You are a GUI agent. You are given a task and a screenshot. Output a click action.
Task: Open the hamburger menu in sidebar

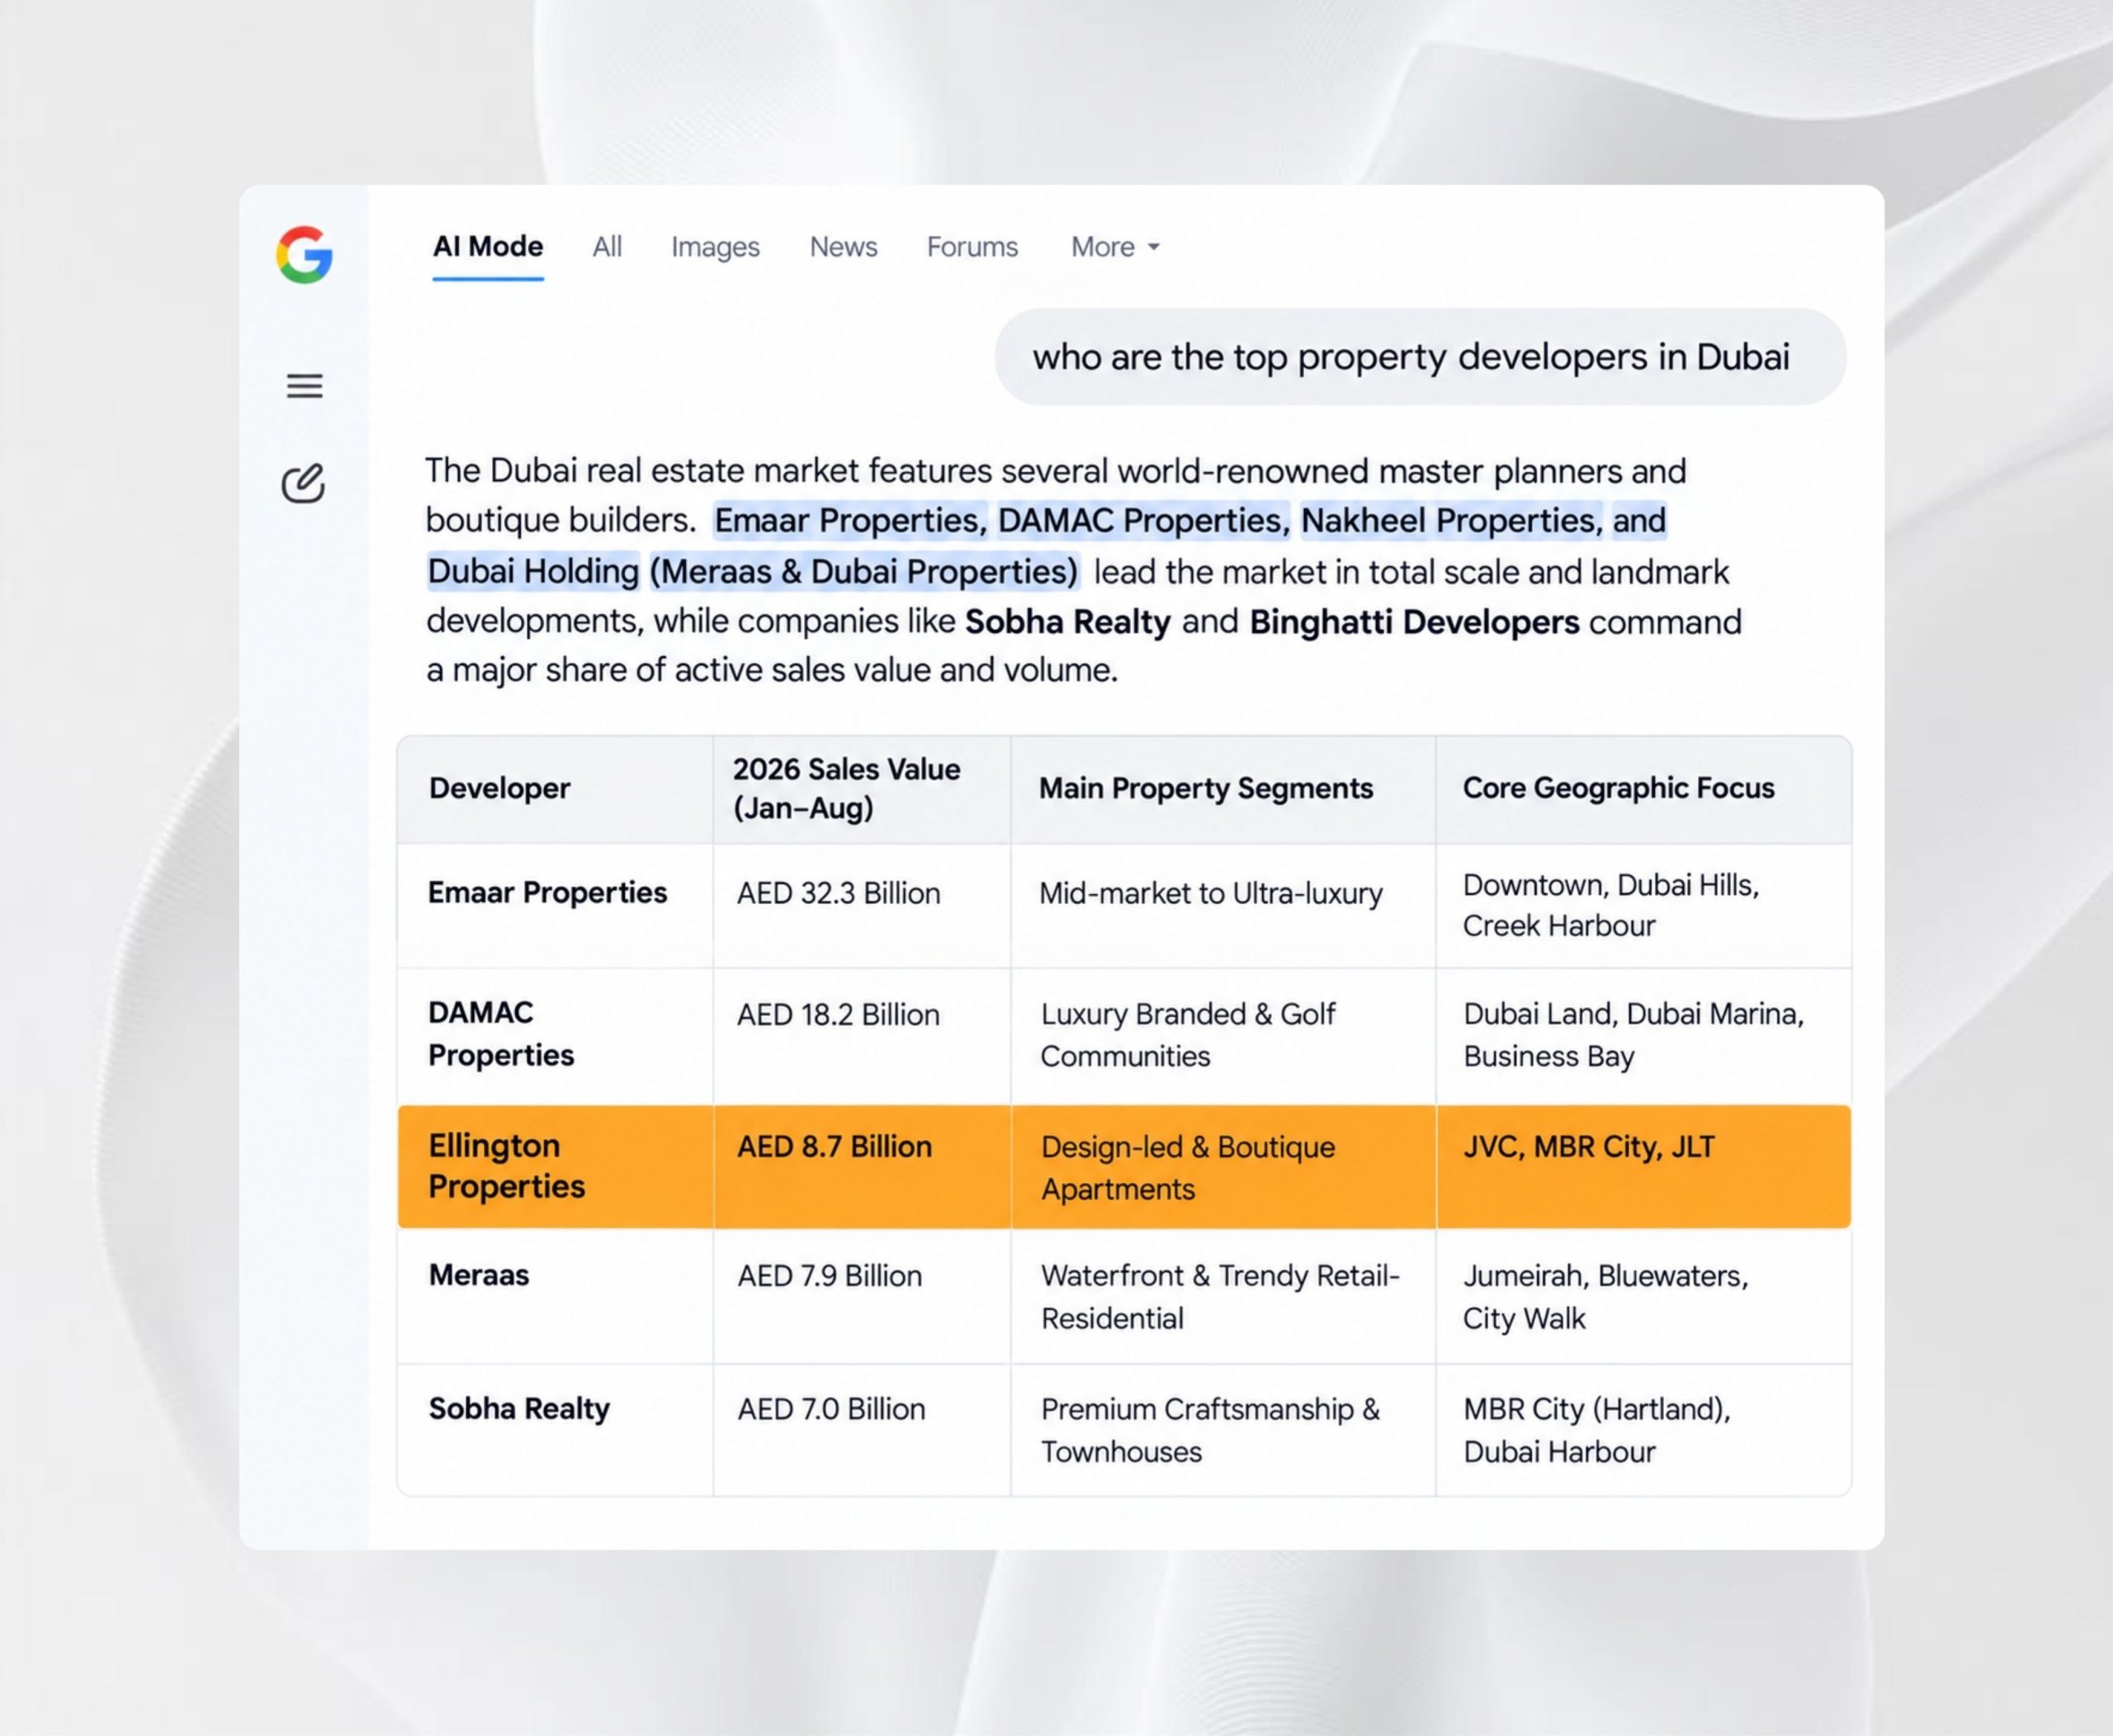coord(304,386)
